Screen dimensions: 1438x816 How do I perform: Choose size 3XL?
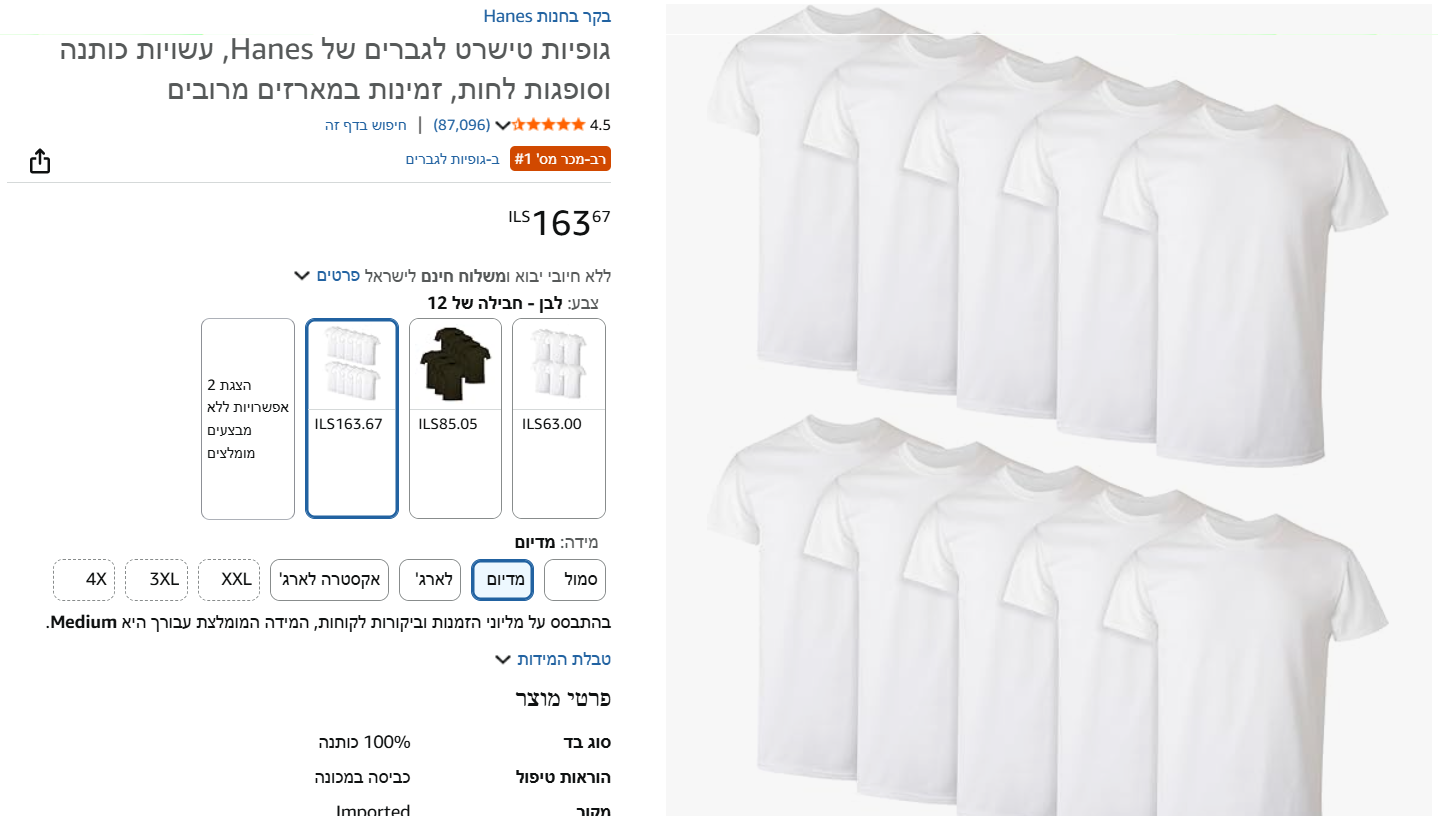tap(157, 580)
